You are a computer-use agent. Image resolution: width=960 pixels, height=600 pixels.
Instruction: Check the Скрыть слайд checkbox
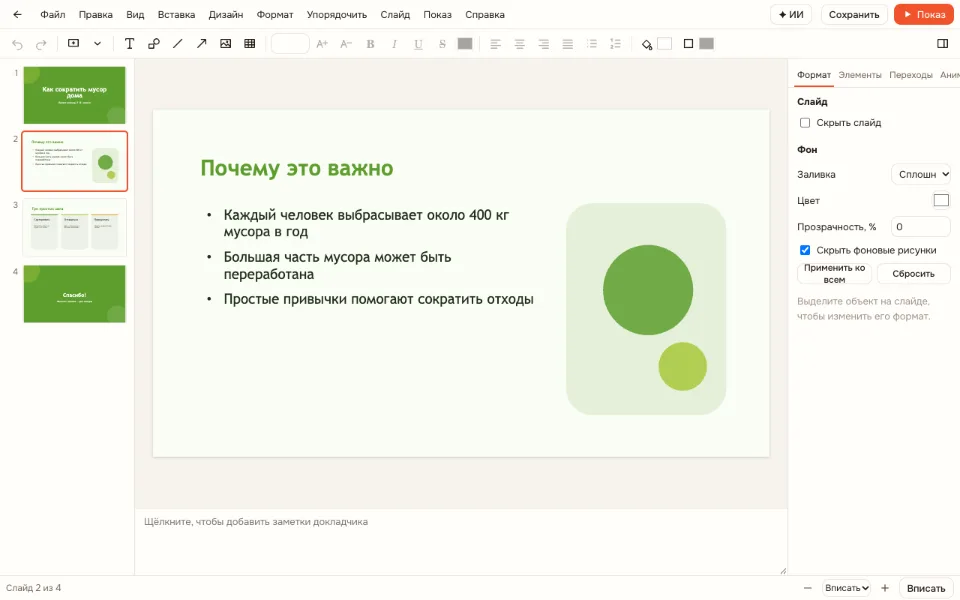coord(805,123)
